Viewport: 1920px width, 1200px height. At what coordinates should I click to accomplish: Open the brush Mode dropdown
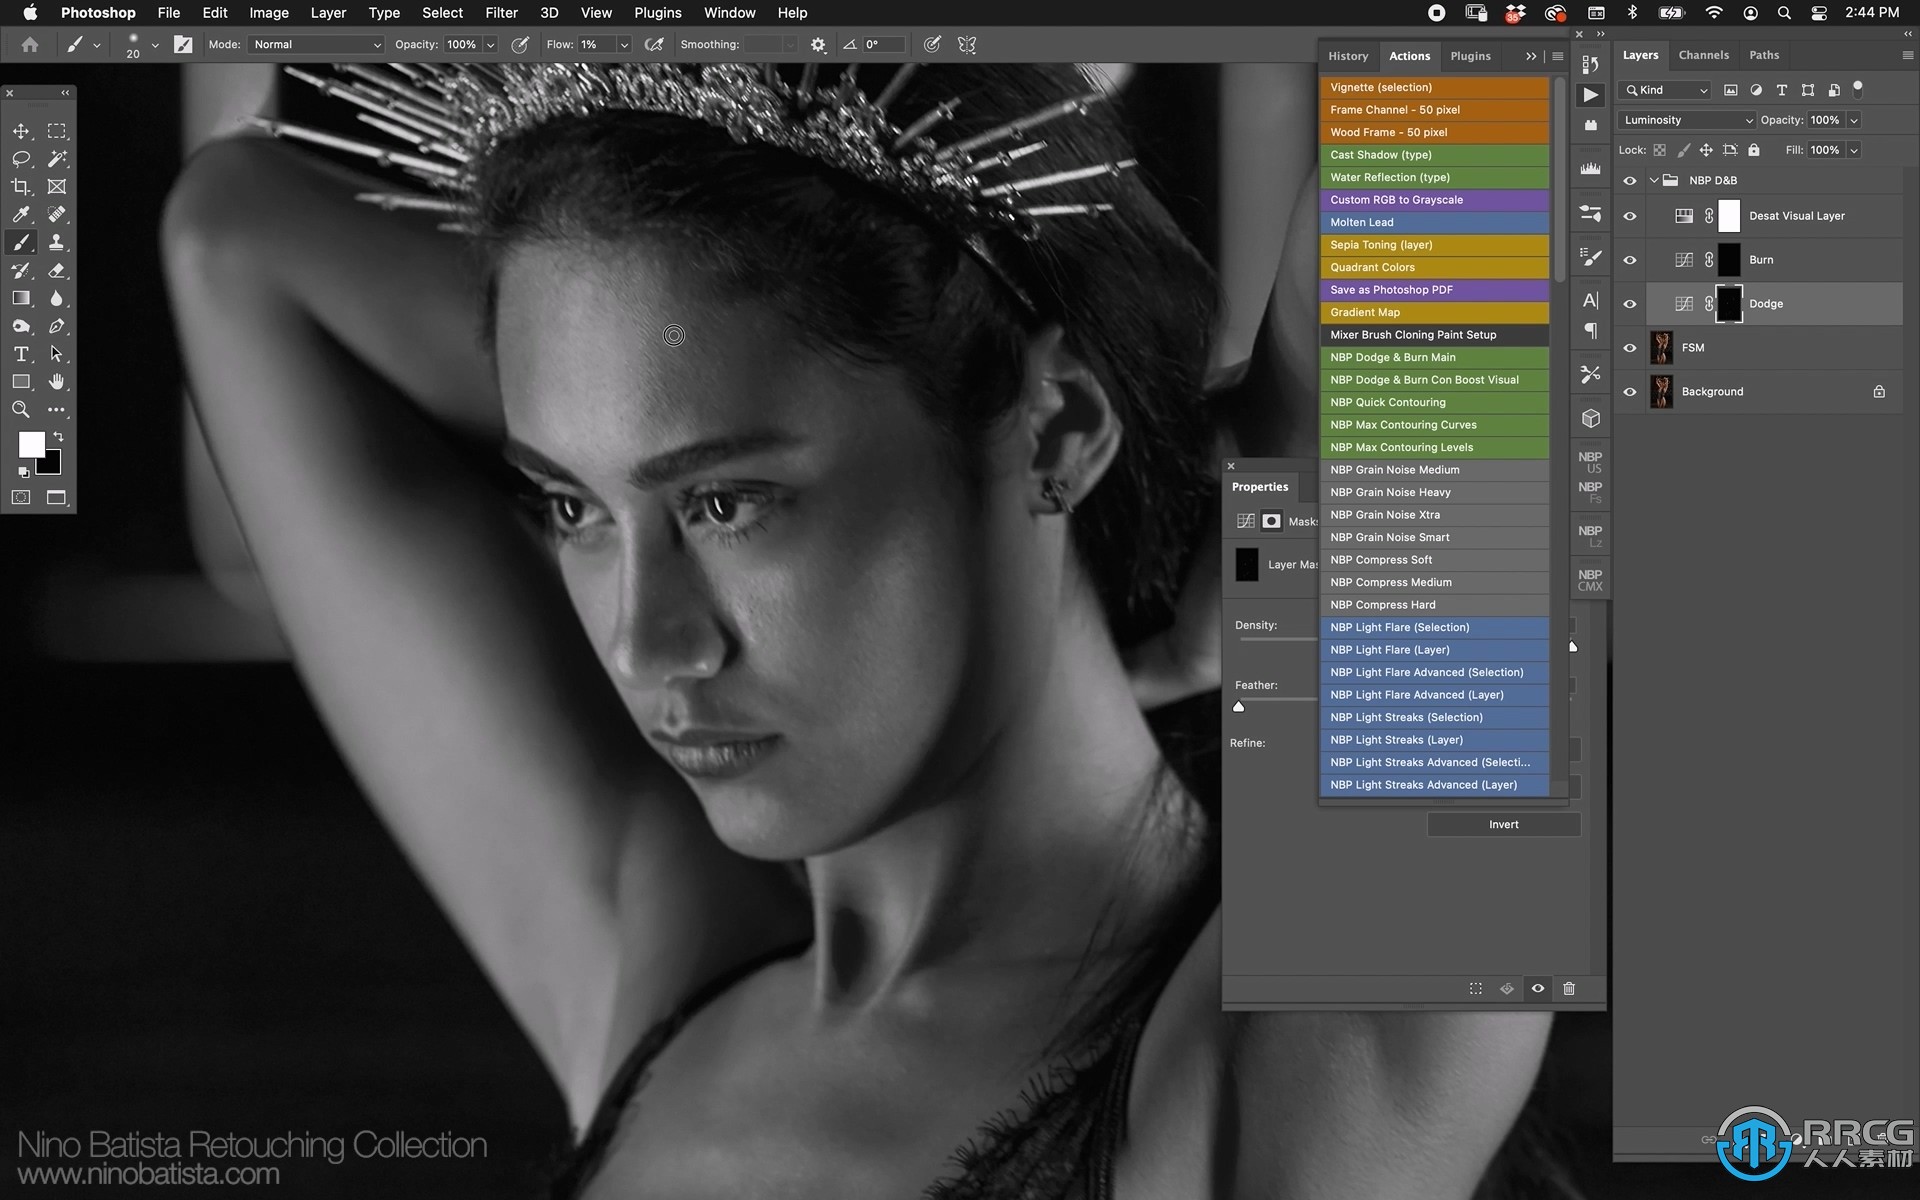coord(316,44)
